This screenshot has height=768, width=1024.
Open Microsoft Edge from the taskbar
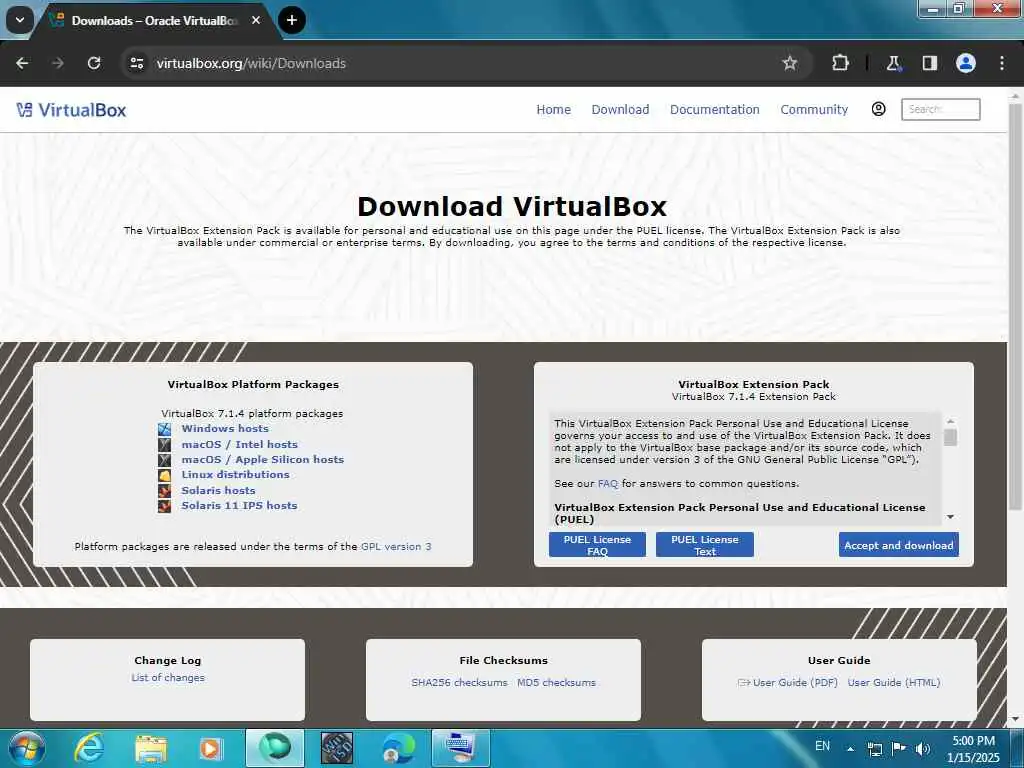pyautogui.click(x=398, y=748)
